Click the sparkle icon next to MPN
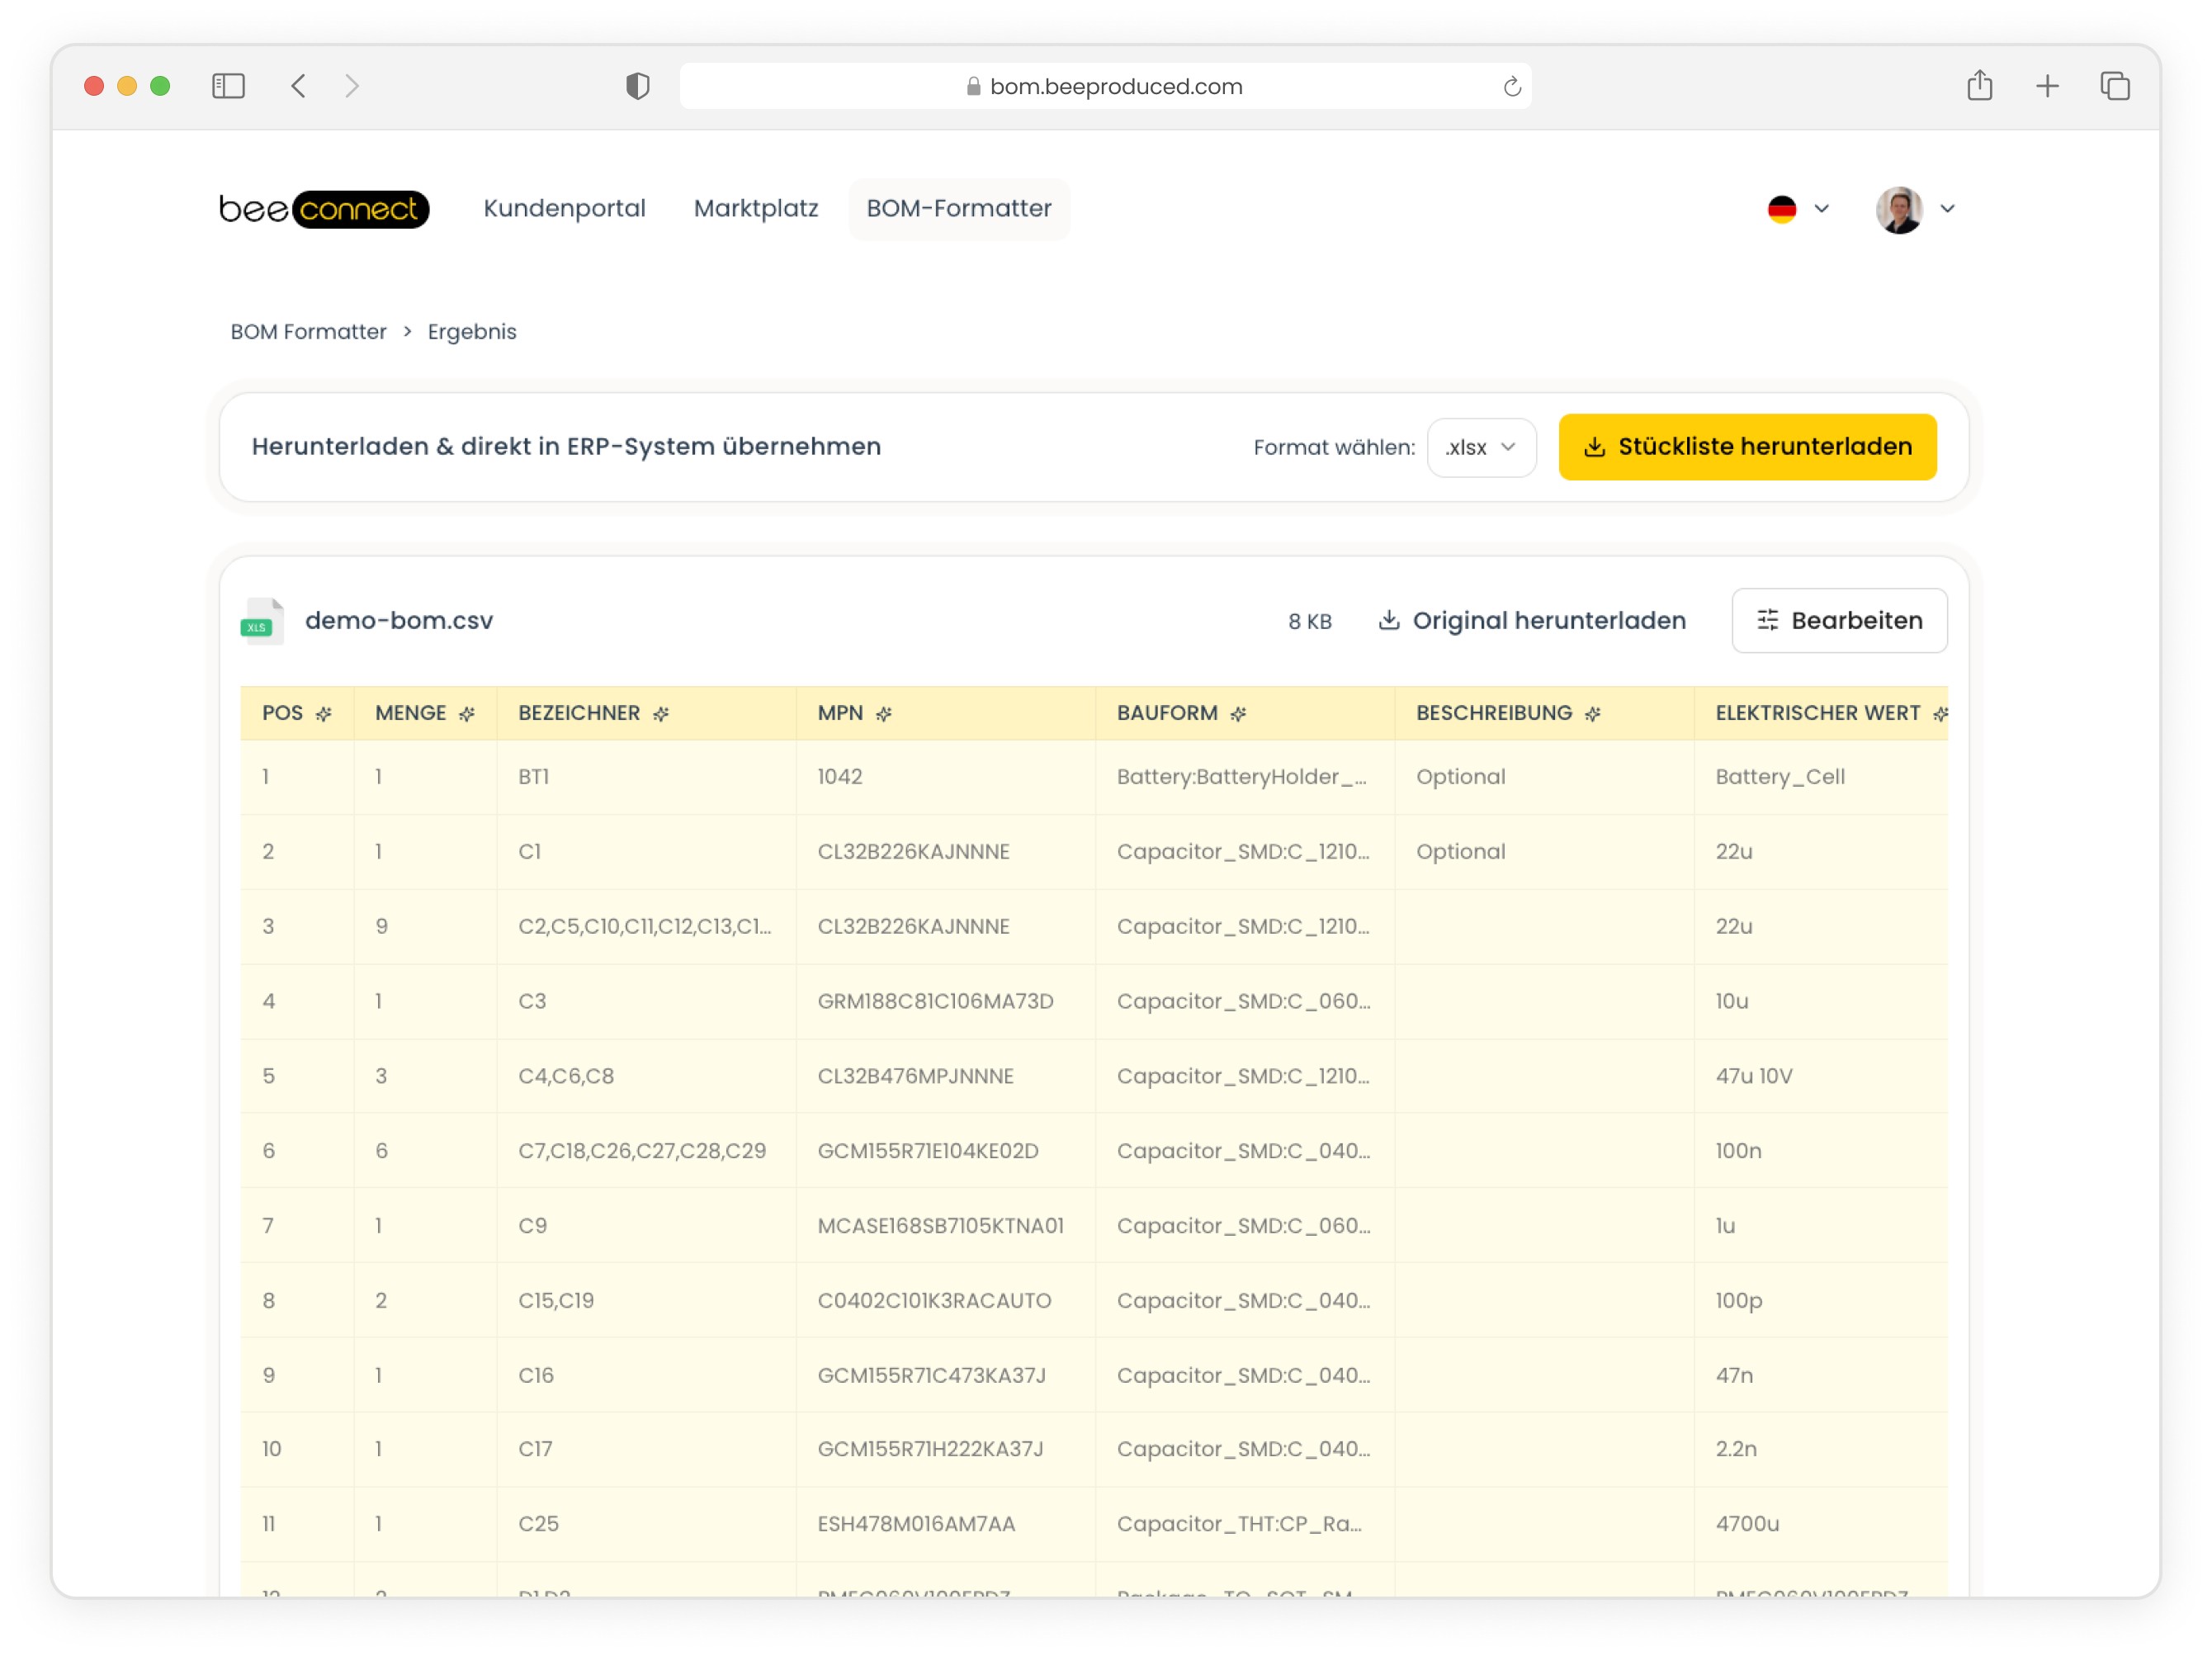This screenshot has height=1656, width=2212. point(884,714)
